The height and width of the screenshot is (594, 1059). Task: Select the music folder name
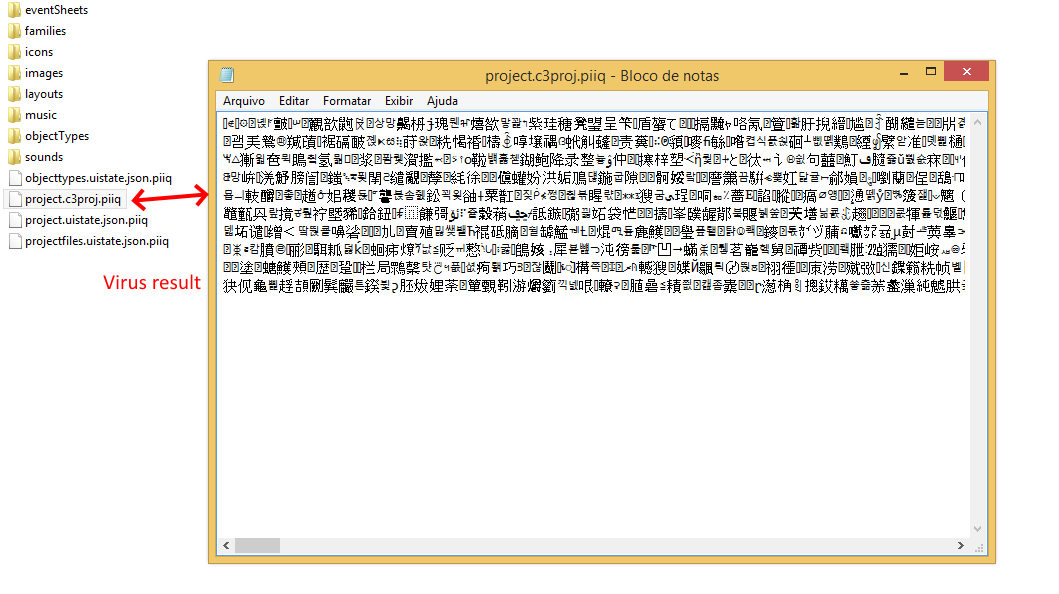coord(41,115)
